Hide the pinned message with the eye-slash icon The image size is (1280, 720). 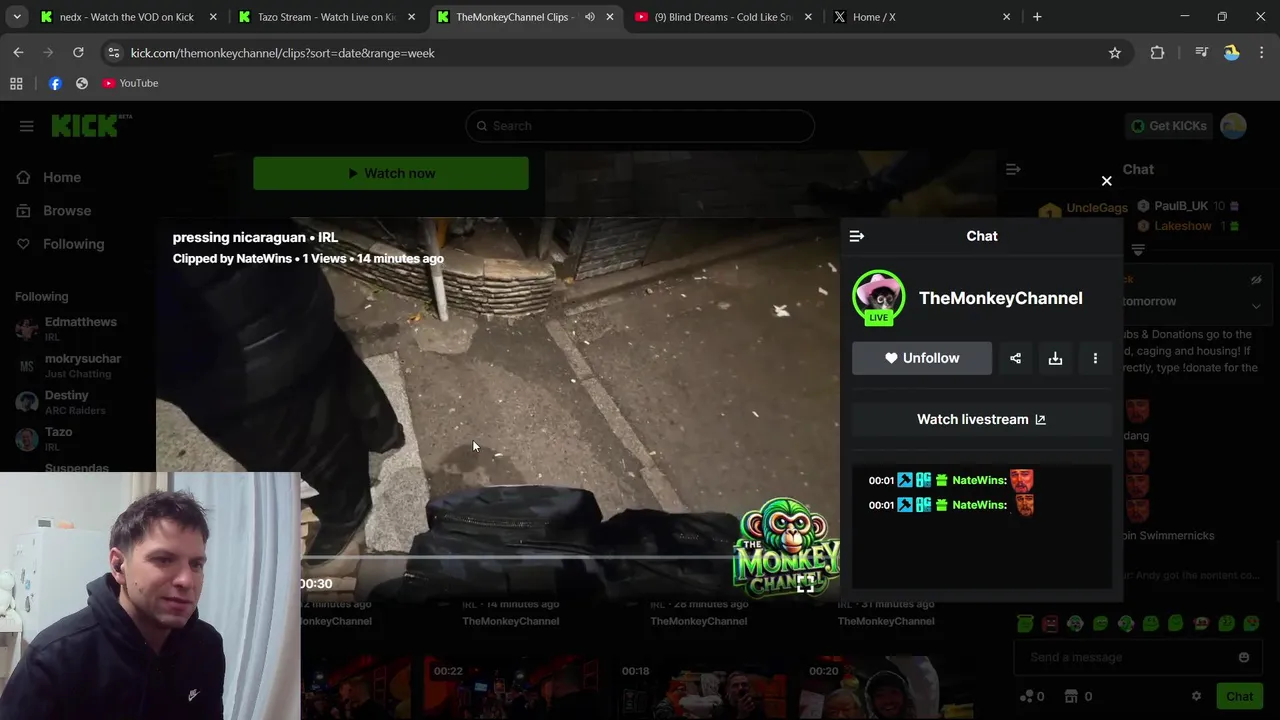tap(1256, 280)
